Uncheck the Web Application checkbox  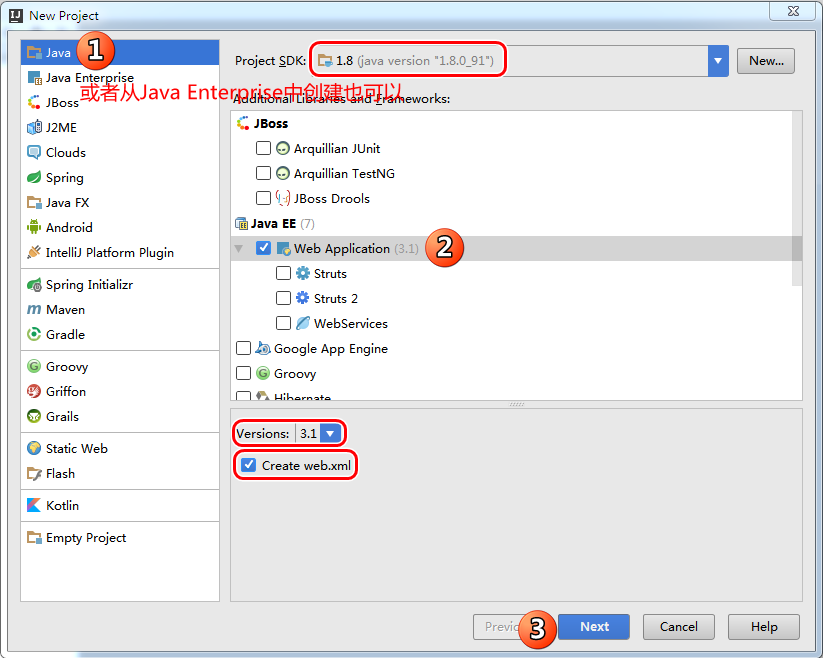[x=263, y=248]
